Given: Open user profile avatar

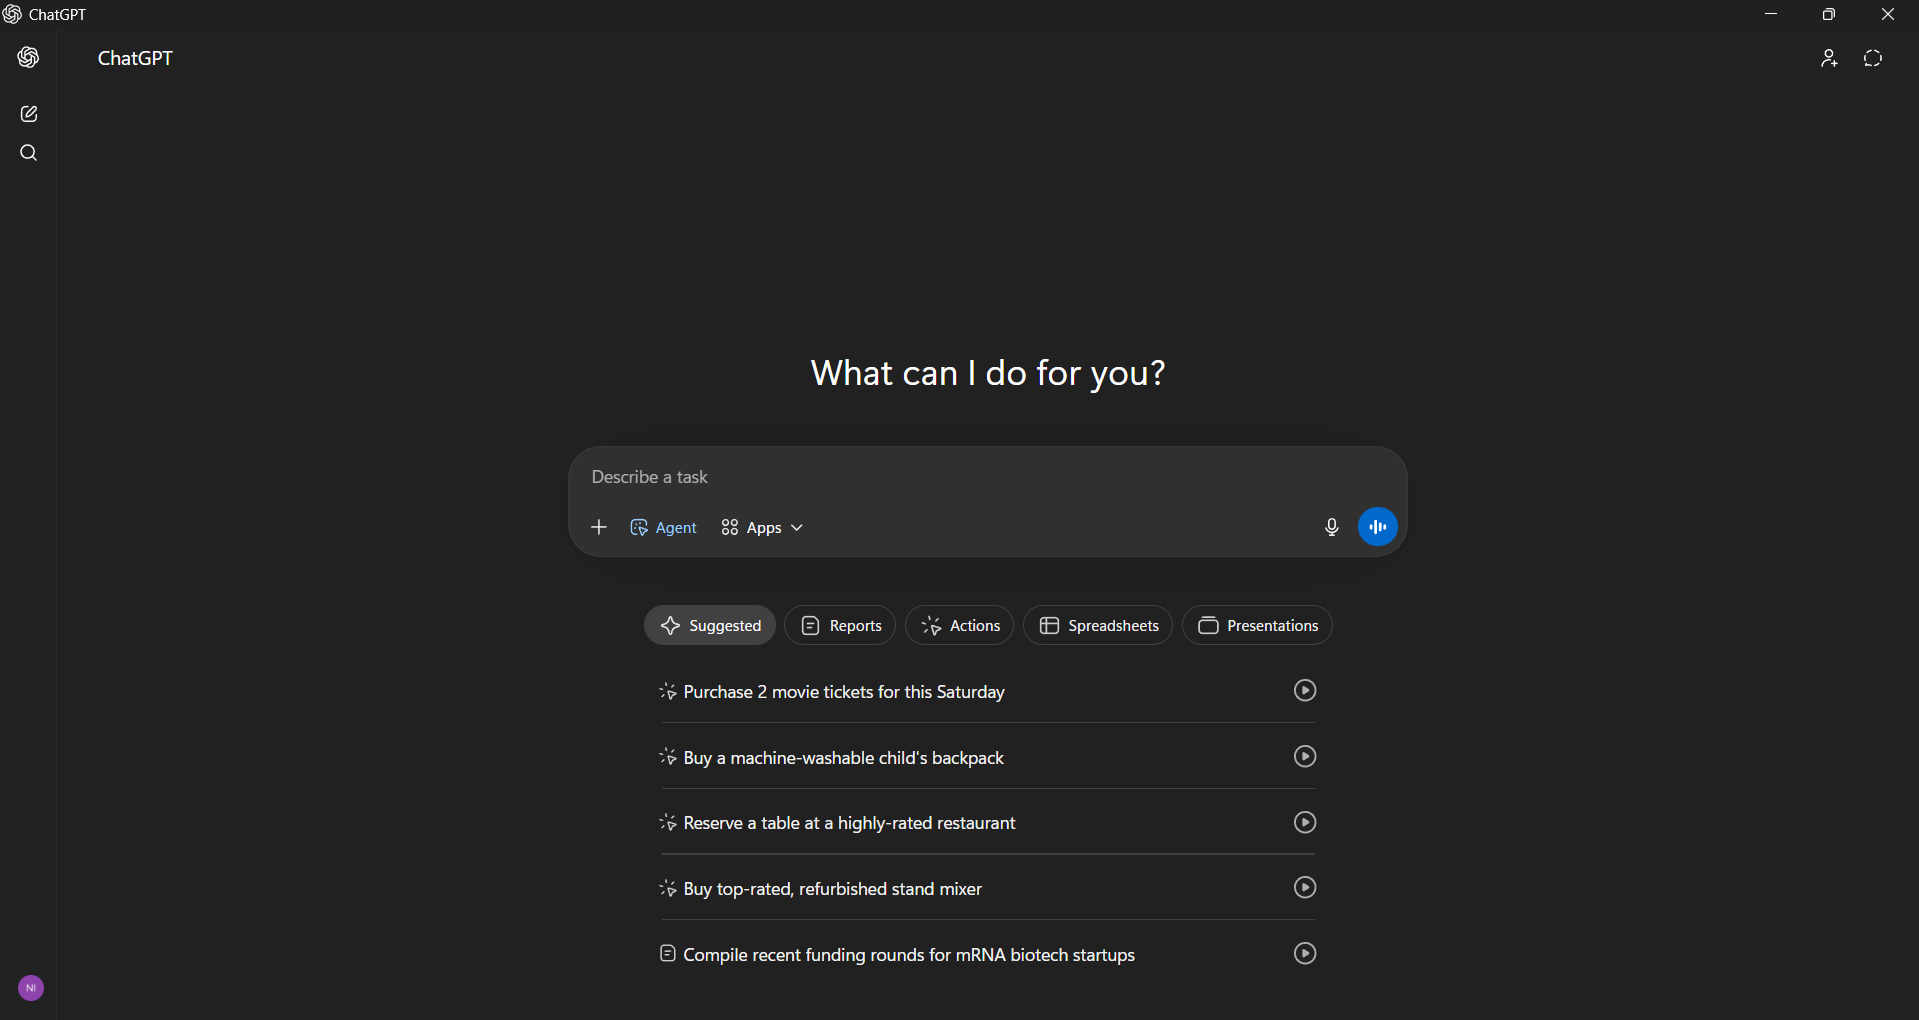Looking at the screenshot, I should click(31, 988).
